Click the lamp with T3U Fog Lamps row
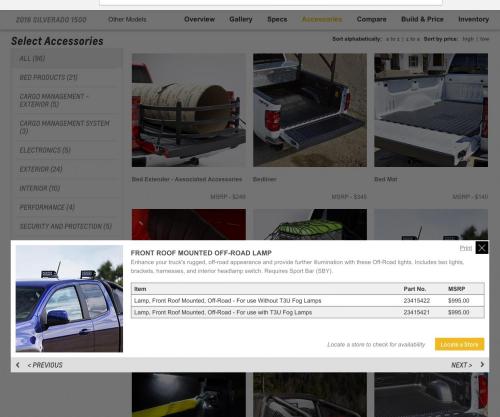The height and width of the screenshot is (417, 500). [308, 312]
